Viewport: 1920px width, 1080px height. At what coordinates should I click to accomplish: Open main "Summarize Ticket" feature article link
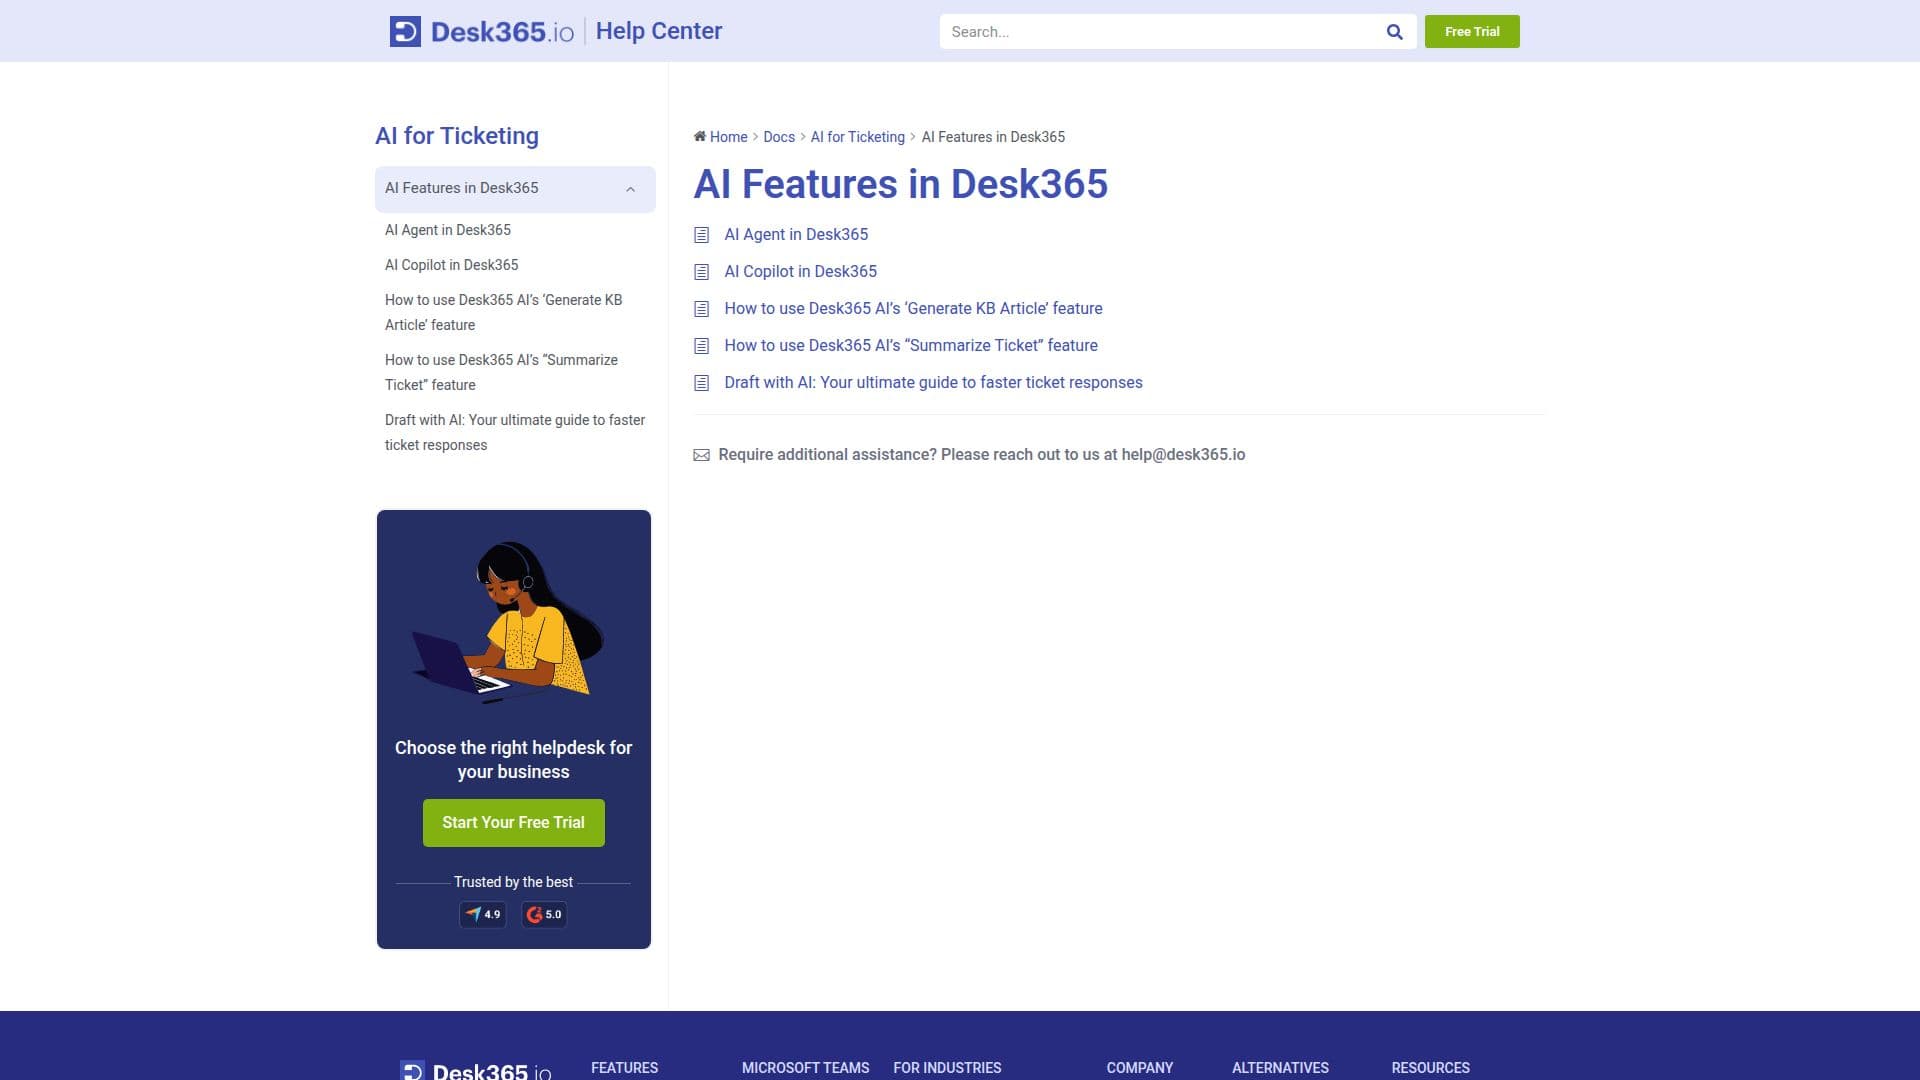click(911, 345)
